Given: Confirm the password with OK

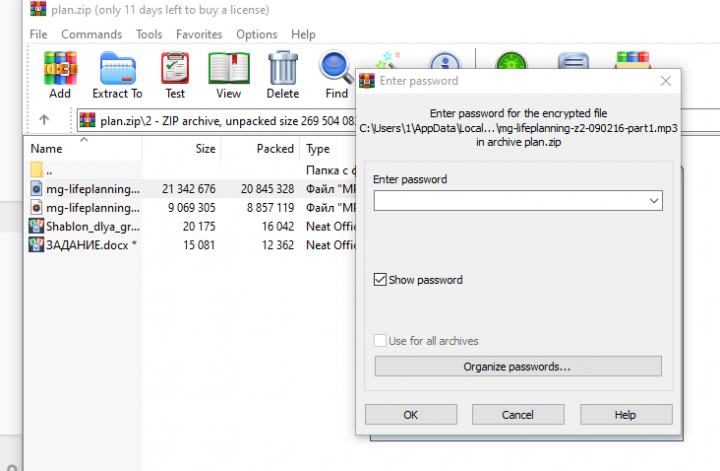Looking at the screenshot, I should pyautogui.click(x=410, y=414).
